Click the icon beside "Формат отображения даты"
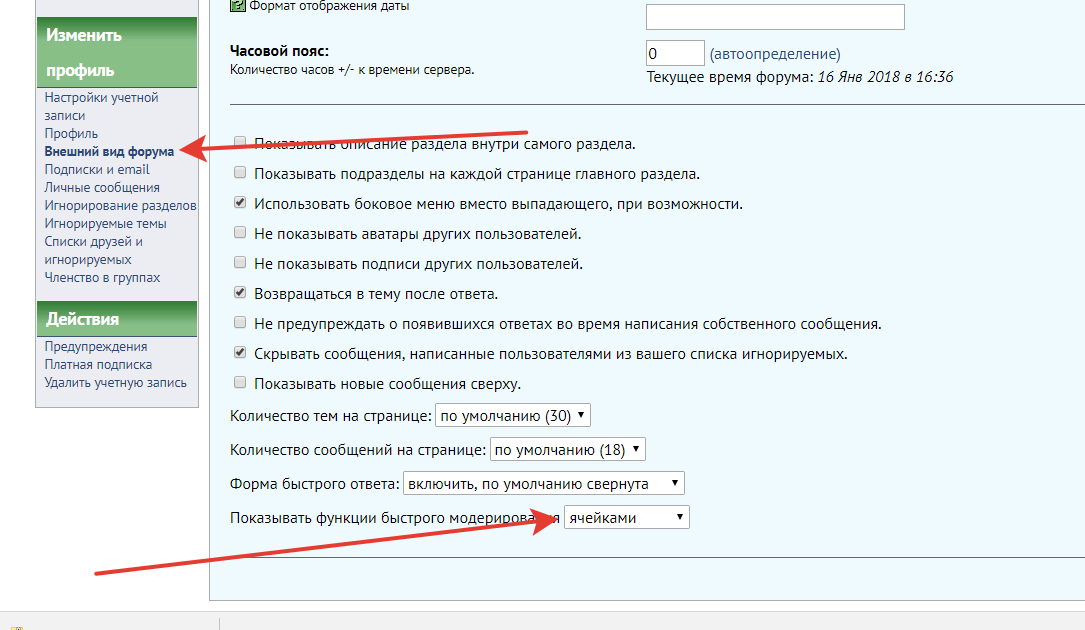Viewport: 1085px width, 630px height. [237, 6]
